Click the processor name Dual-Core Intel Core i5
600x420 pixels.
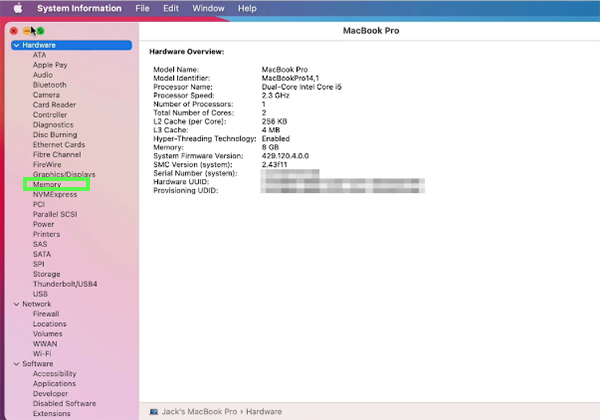point(302,87)
